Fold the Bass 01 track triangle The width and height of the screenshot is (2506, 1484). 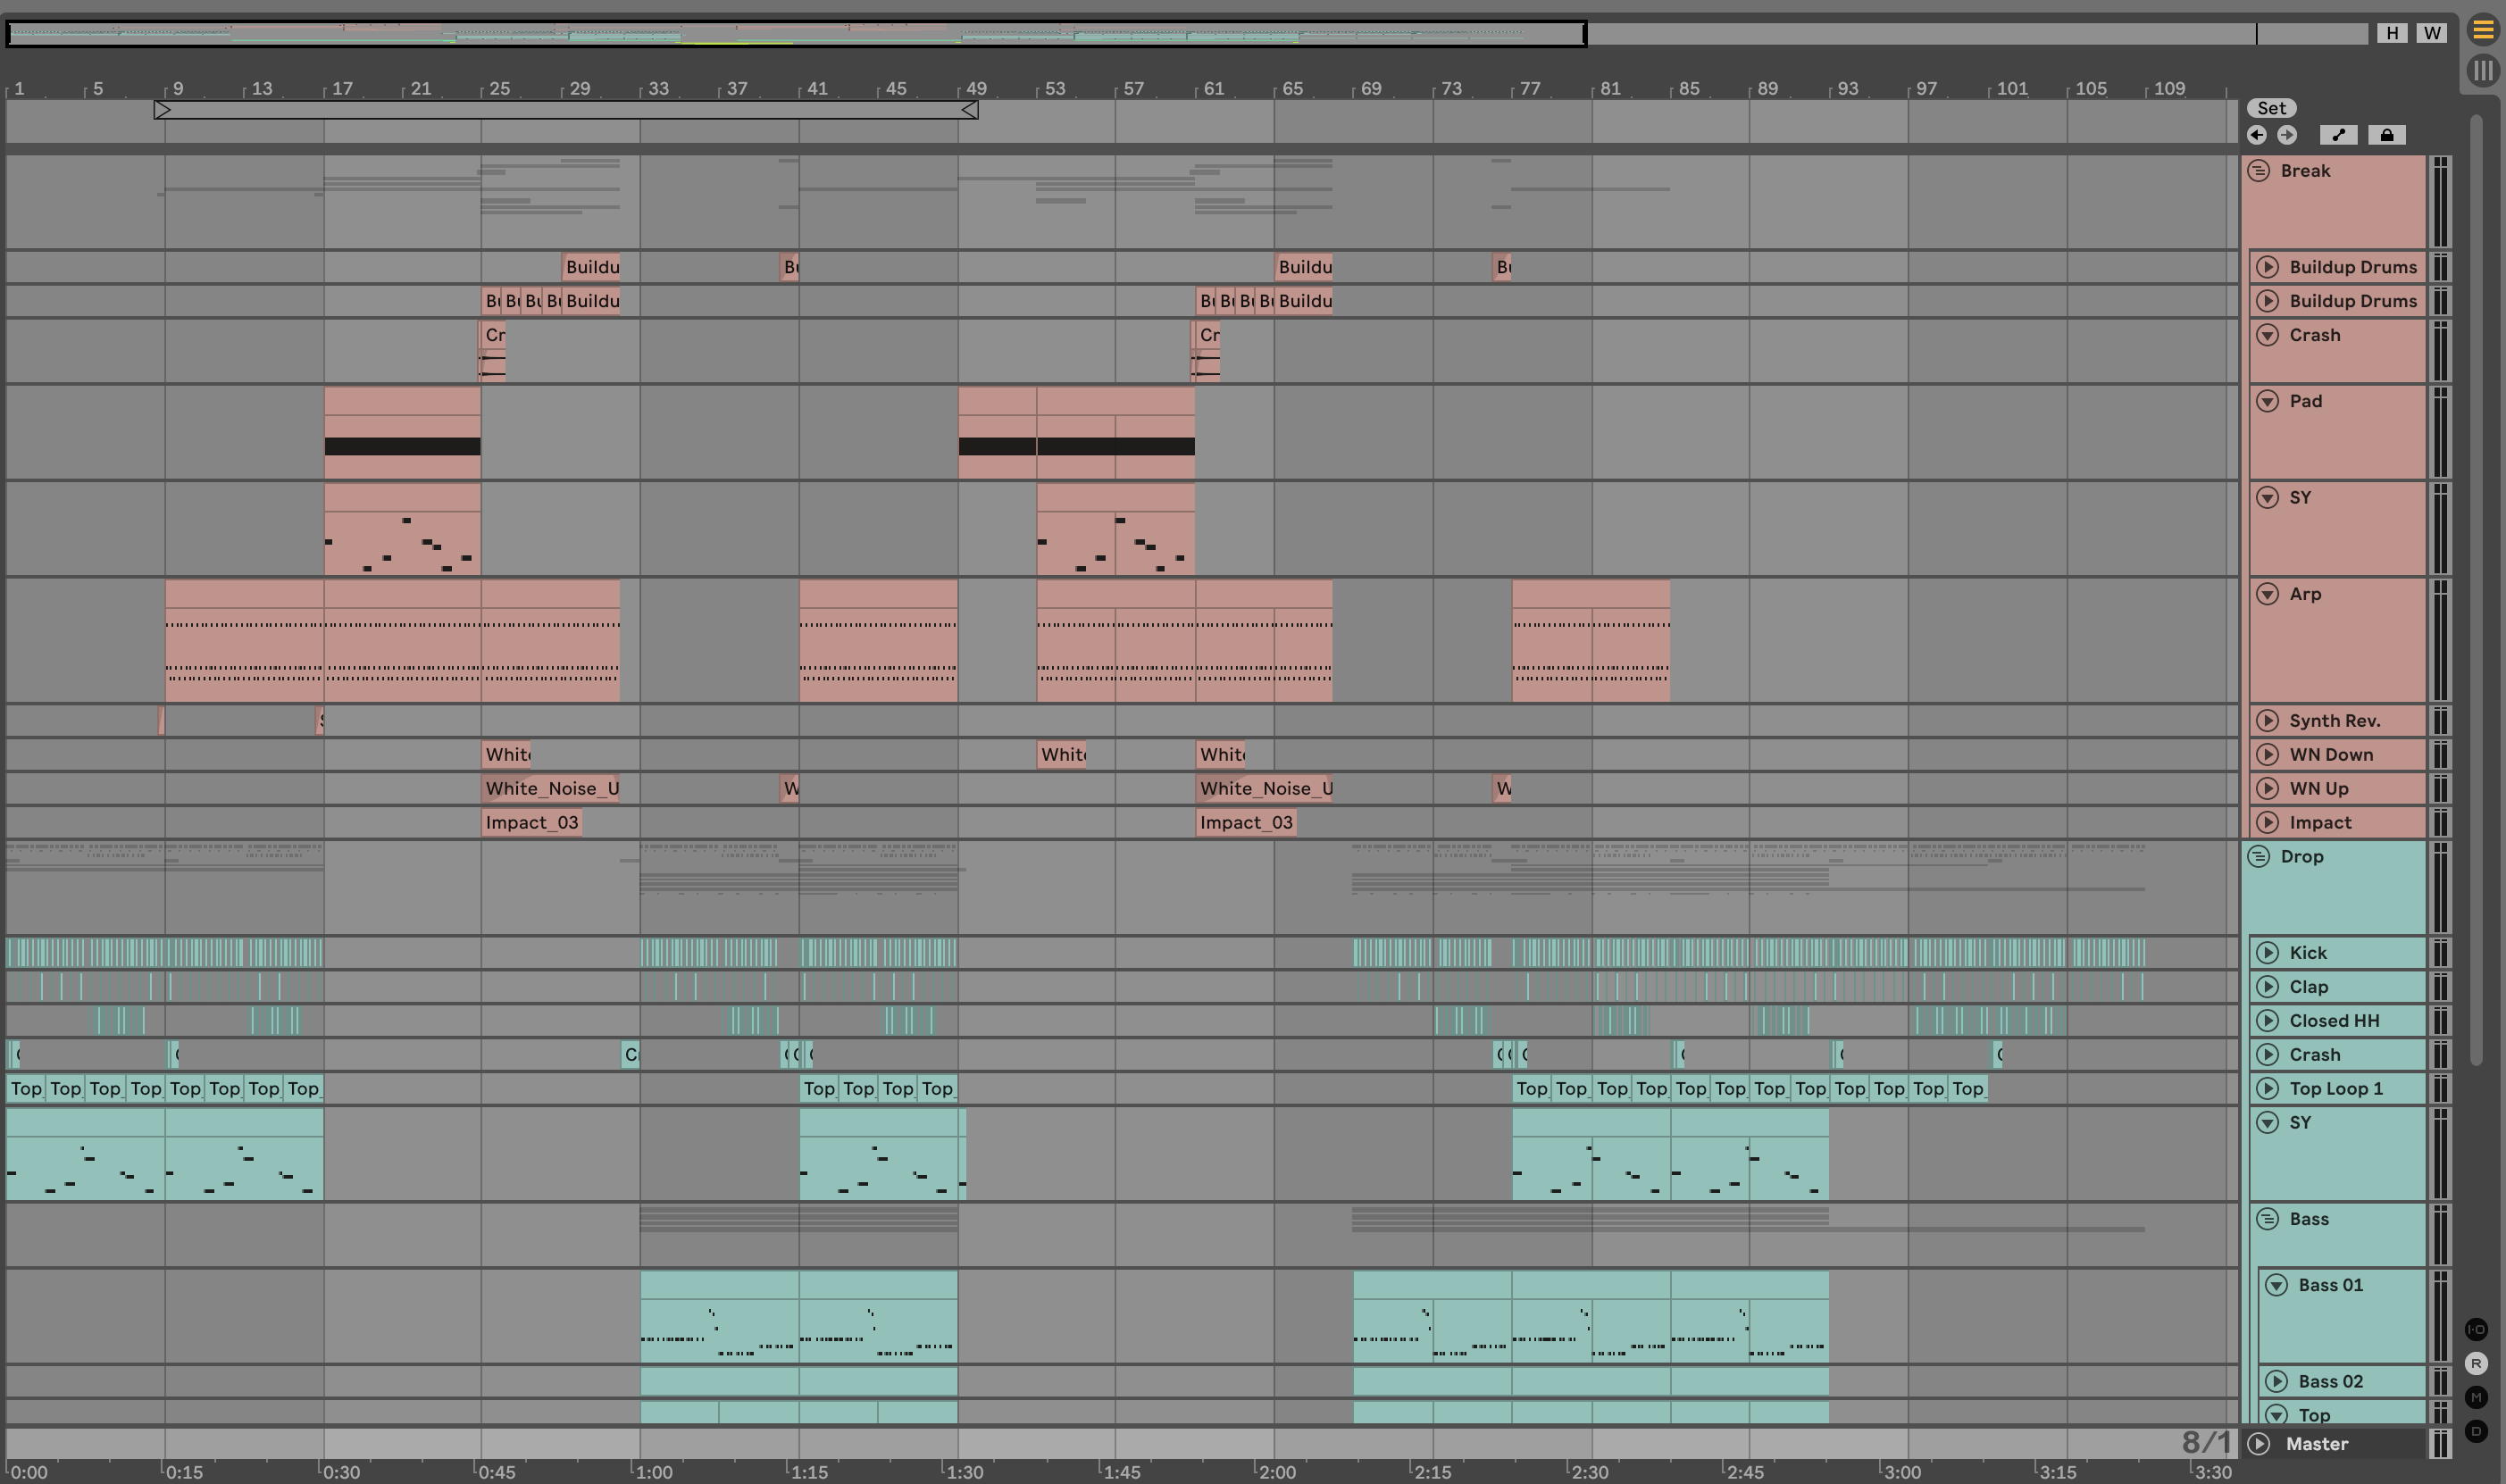[2276, 1285]
